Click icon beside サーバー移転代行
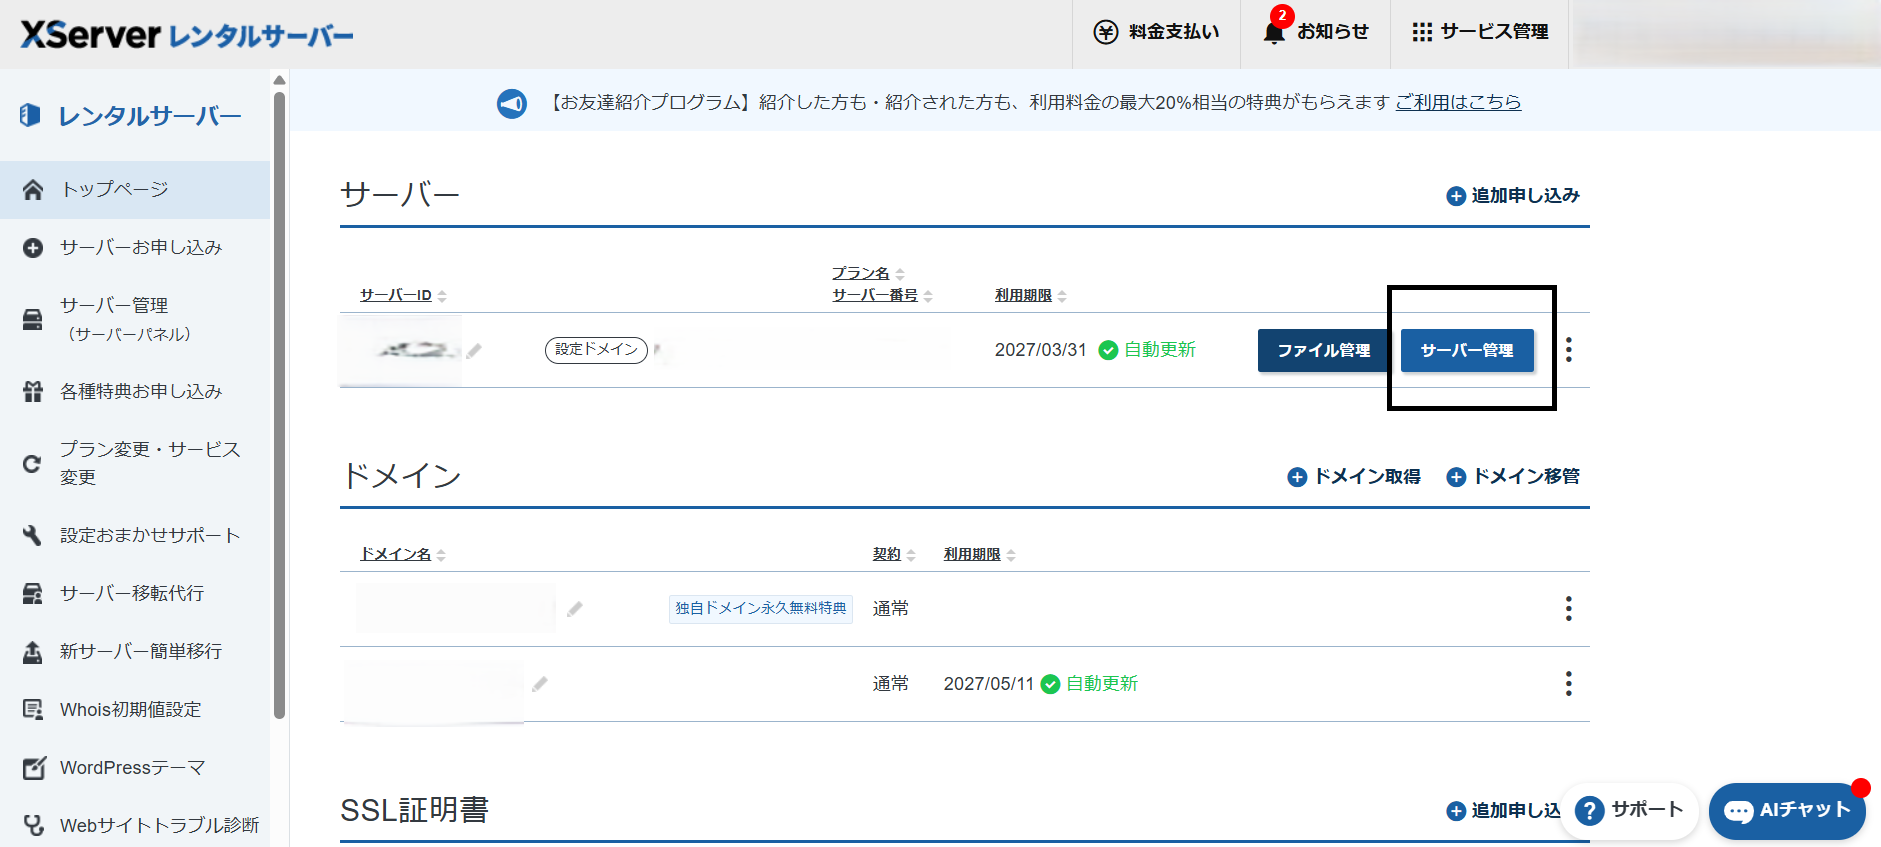The width and height of the screenshot is (1881, 847). (x=33, y=594)
